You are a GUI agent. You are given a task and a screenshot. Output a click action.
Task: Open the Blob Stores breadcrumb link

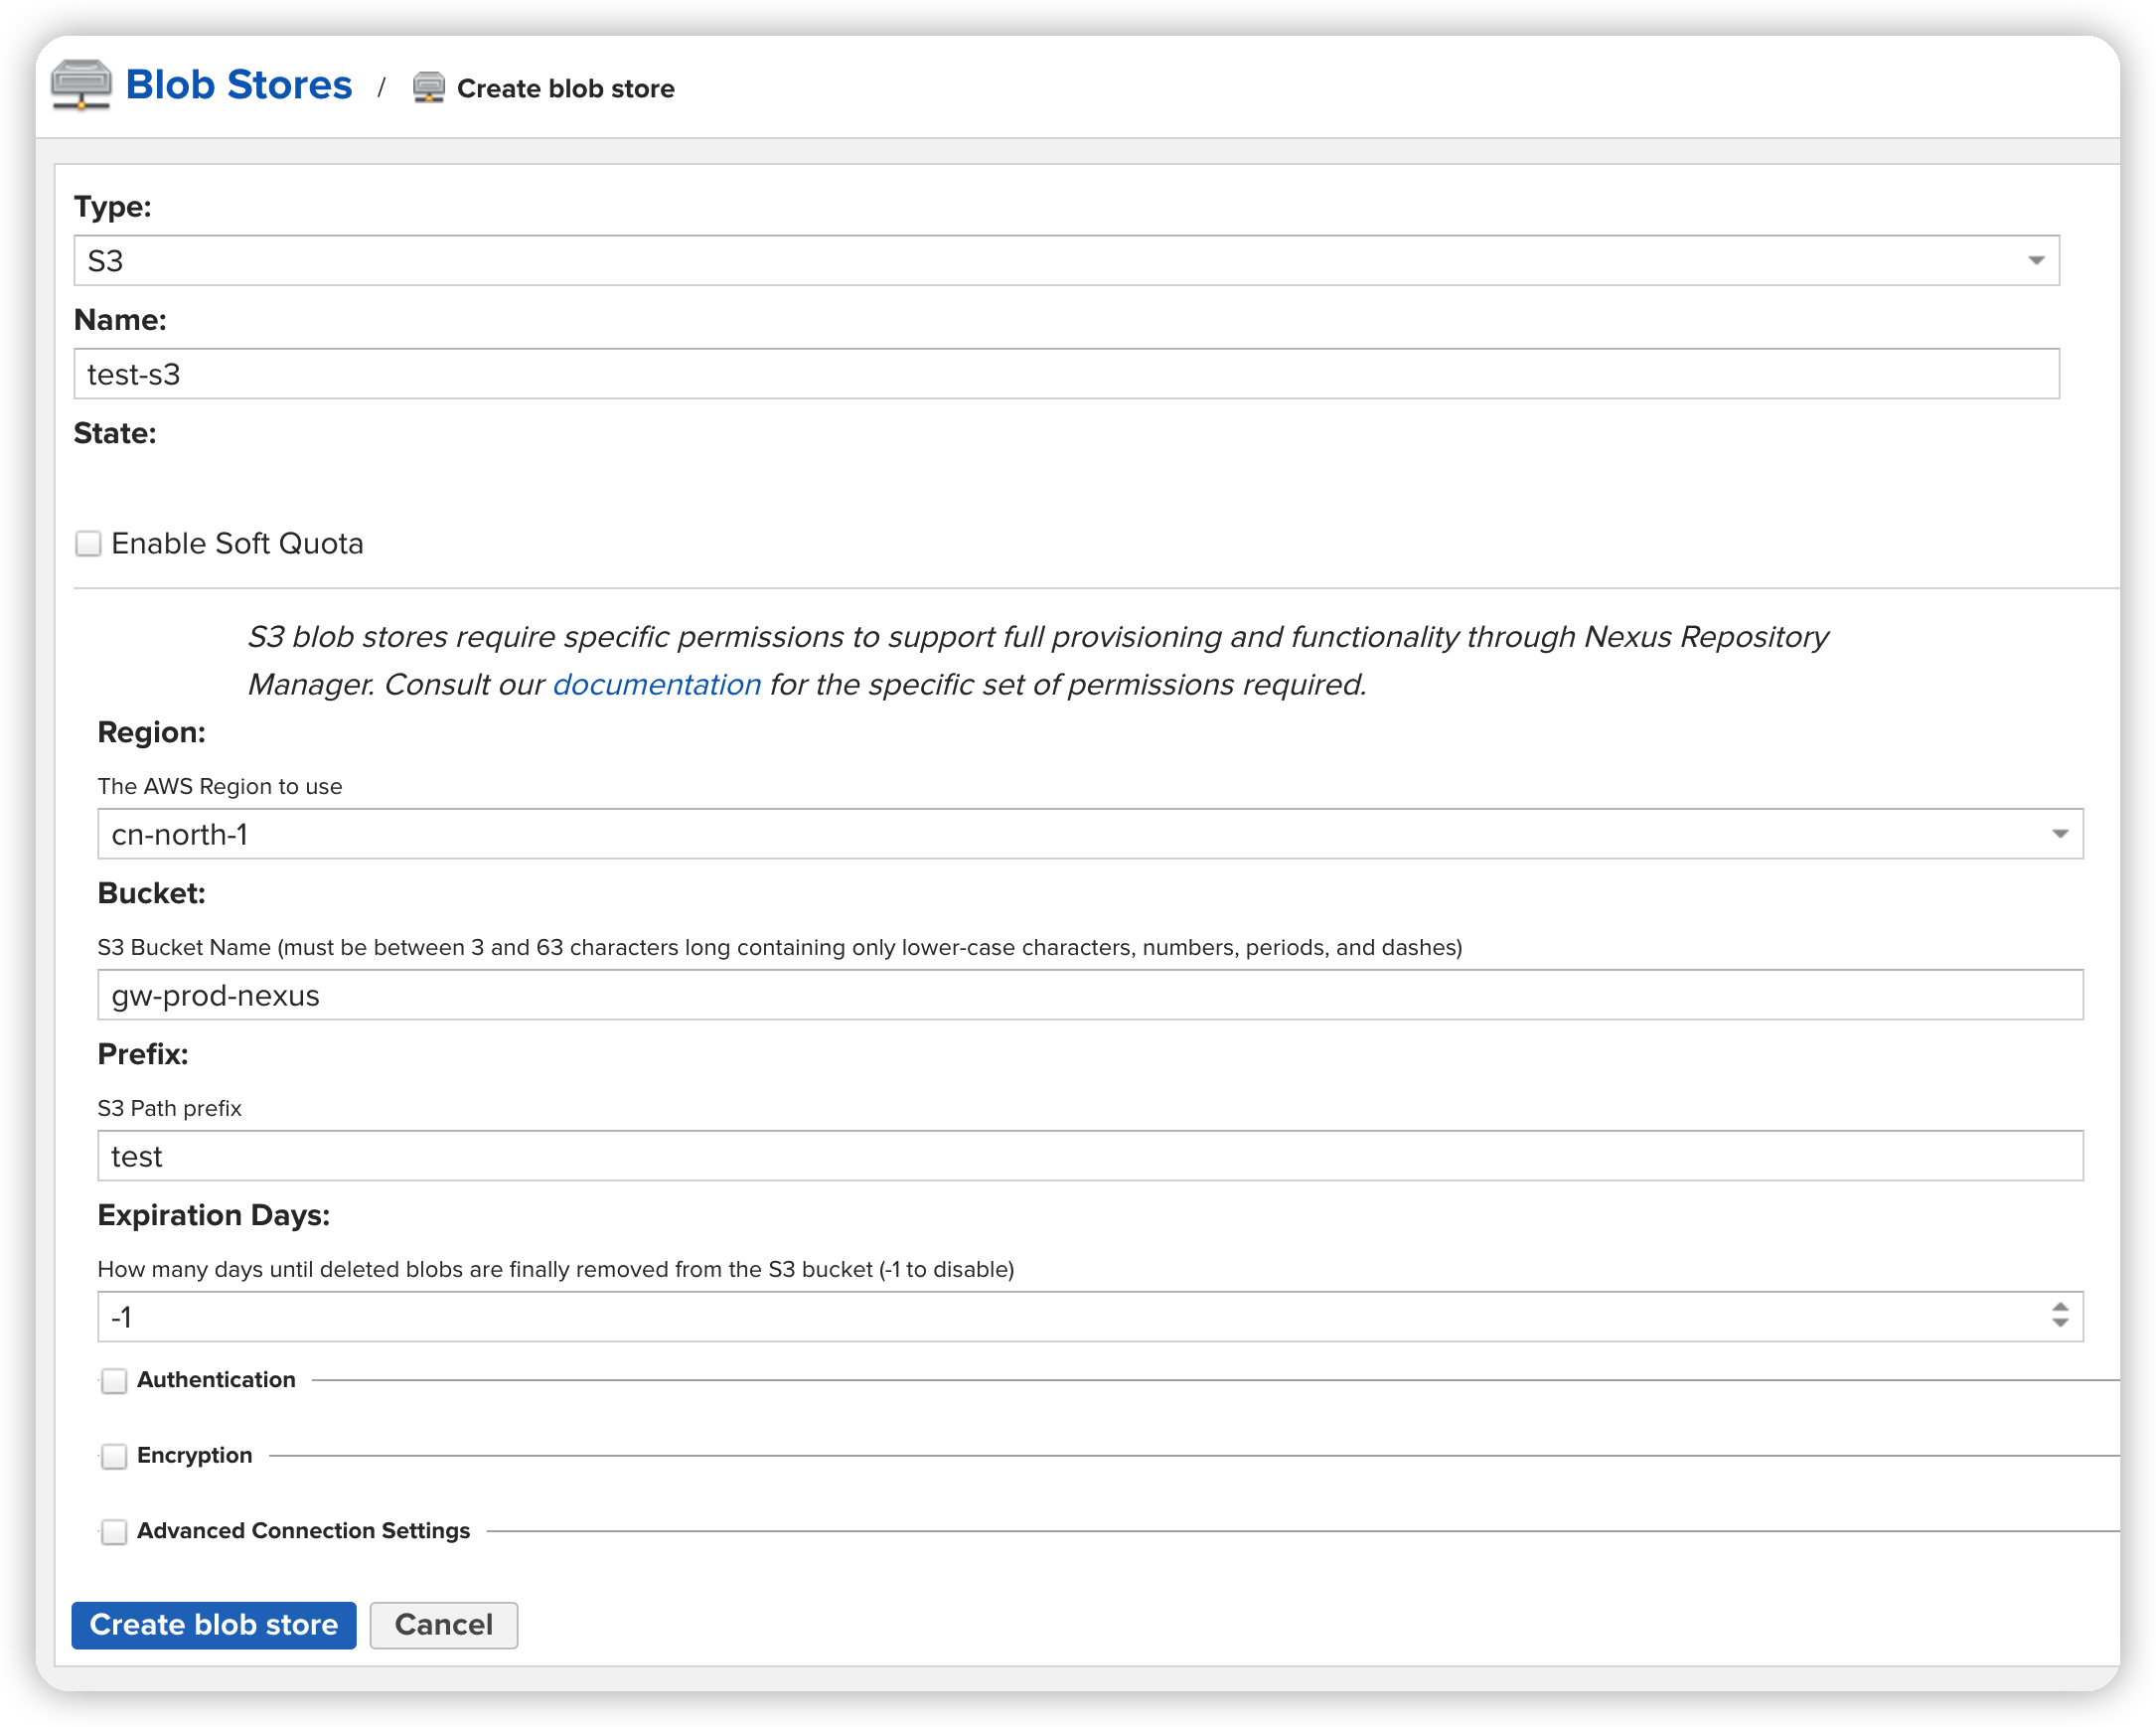238,85
